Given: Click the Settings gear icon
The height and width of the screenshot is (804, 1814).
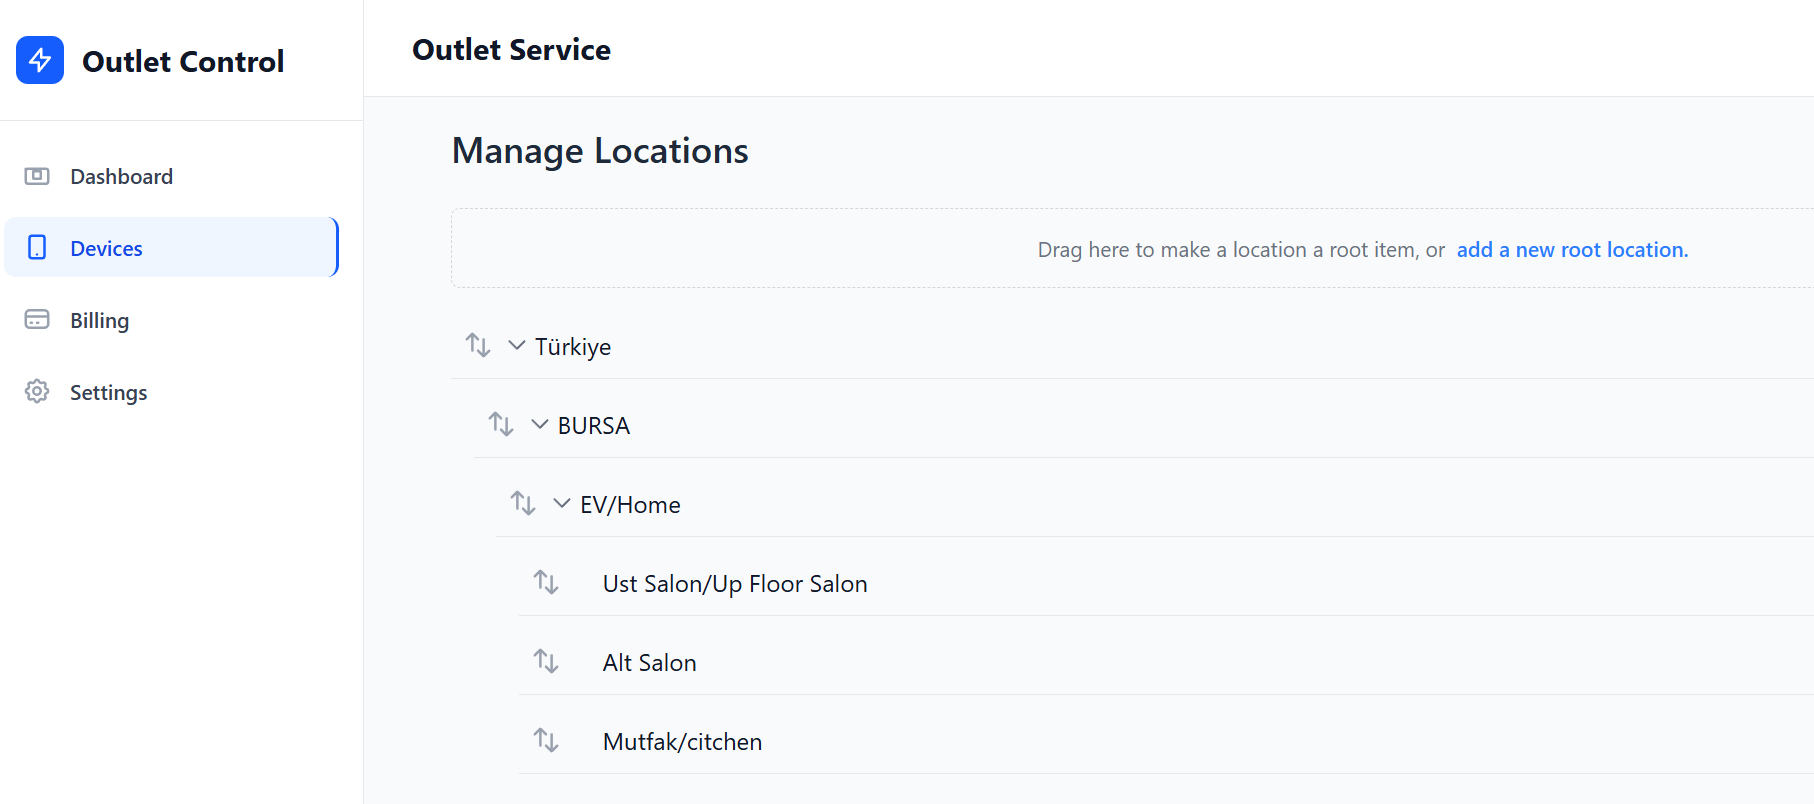Looking at the screenshot, I should pos(37,391).
